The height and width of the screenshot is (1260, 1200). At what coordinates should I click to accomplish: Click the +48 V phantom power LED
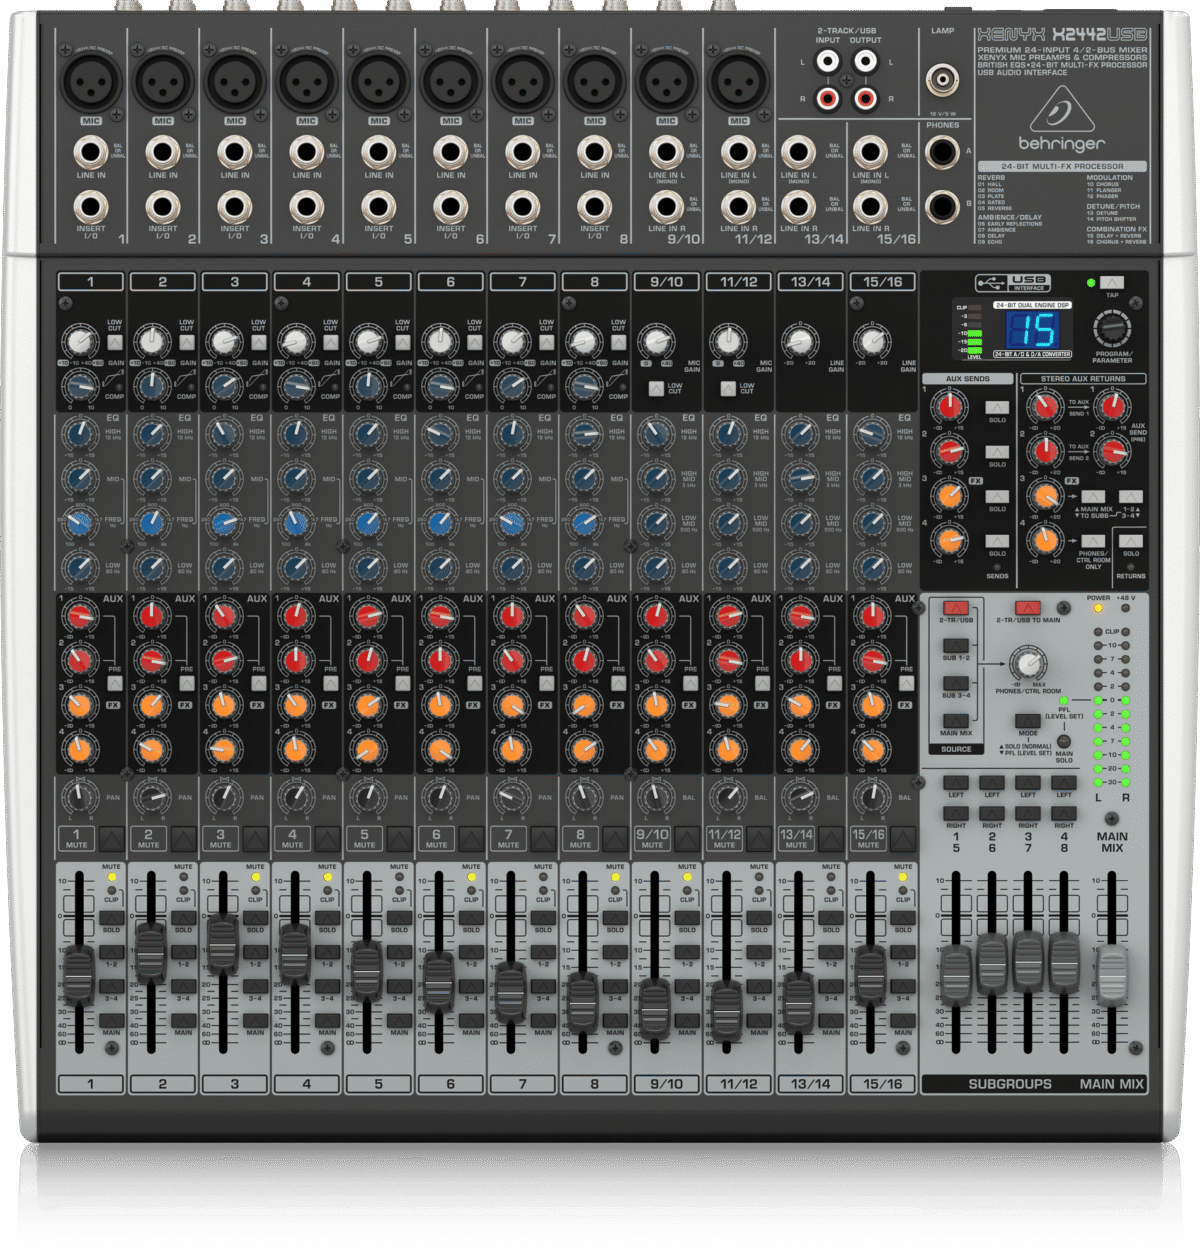[1126, 608]
